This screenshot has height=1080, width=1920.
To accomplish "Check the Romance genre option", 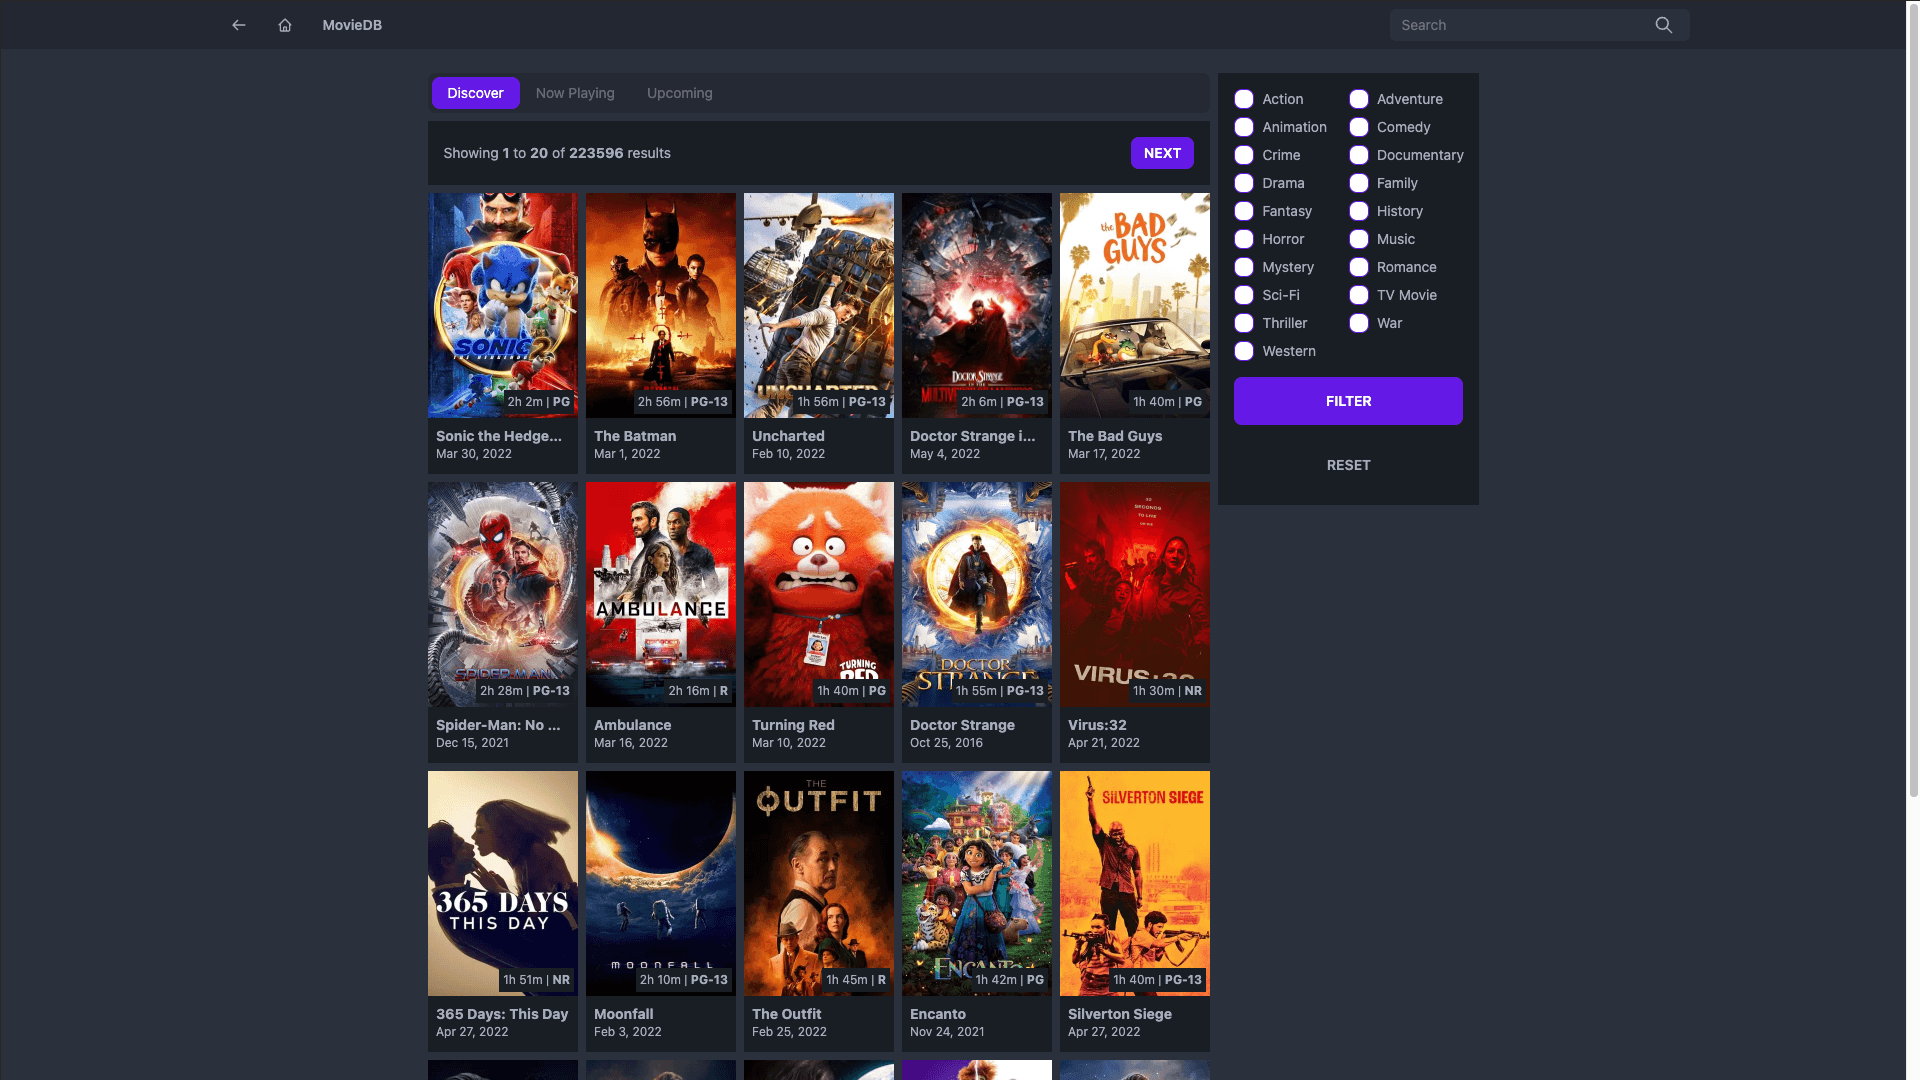I will 1358,267.
